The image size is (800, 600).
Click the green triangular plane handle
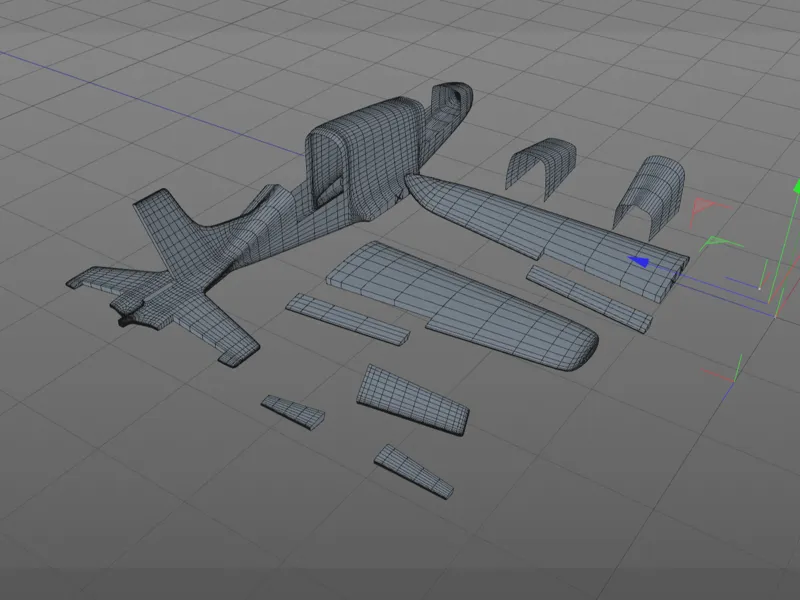tap(718, 243)
